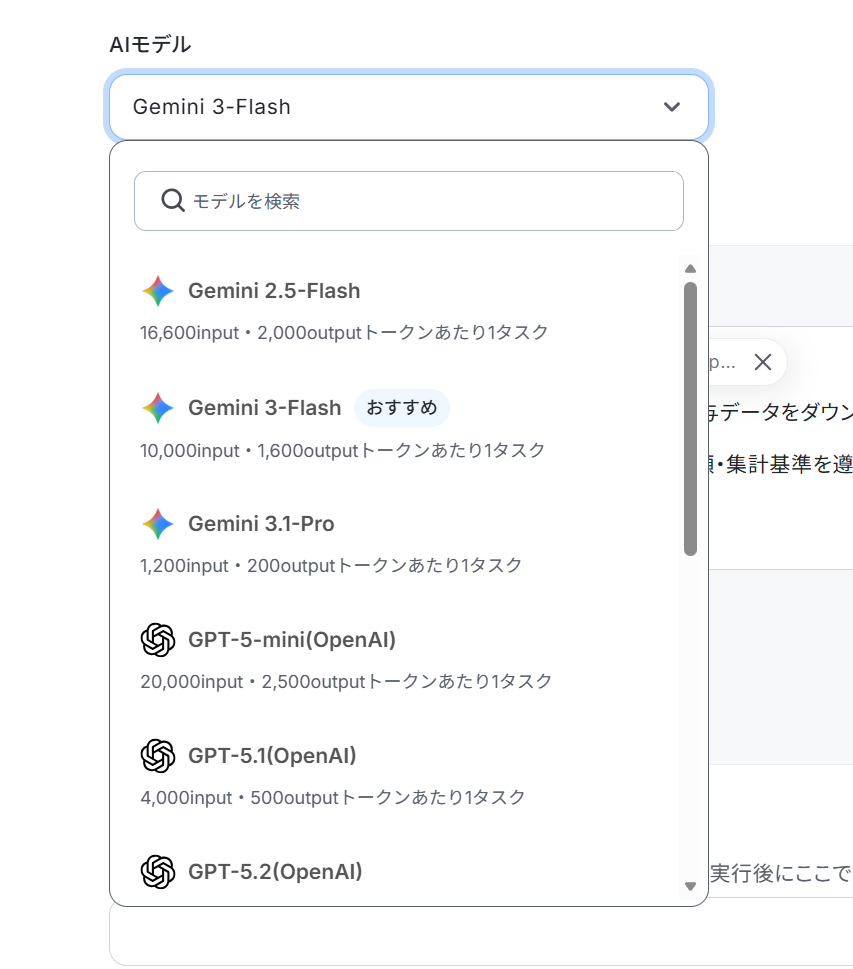The width and height of the screenshot is (853, 969).
Task: Remove the tag using its X button
Action: [x=763, y=362]
